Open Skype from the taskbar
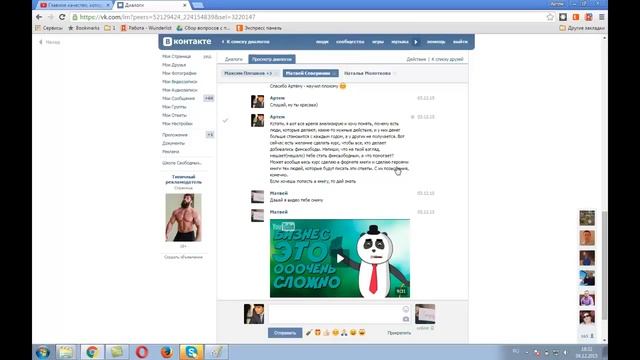The image size is (640, 360). (x=191, y=352)
